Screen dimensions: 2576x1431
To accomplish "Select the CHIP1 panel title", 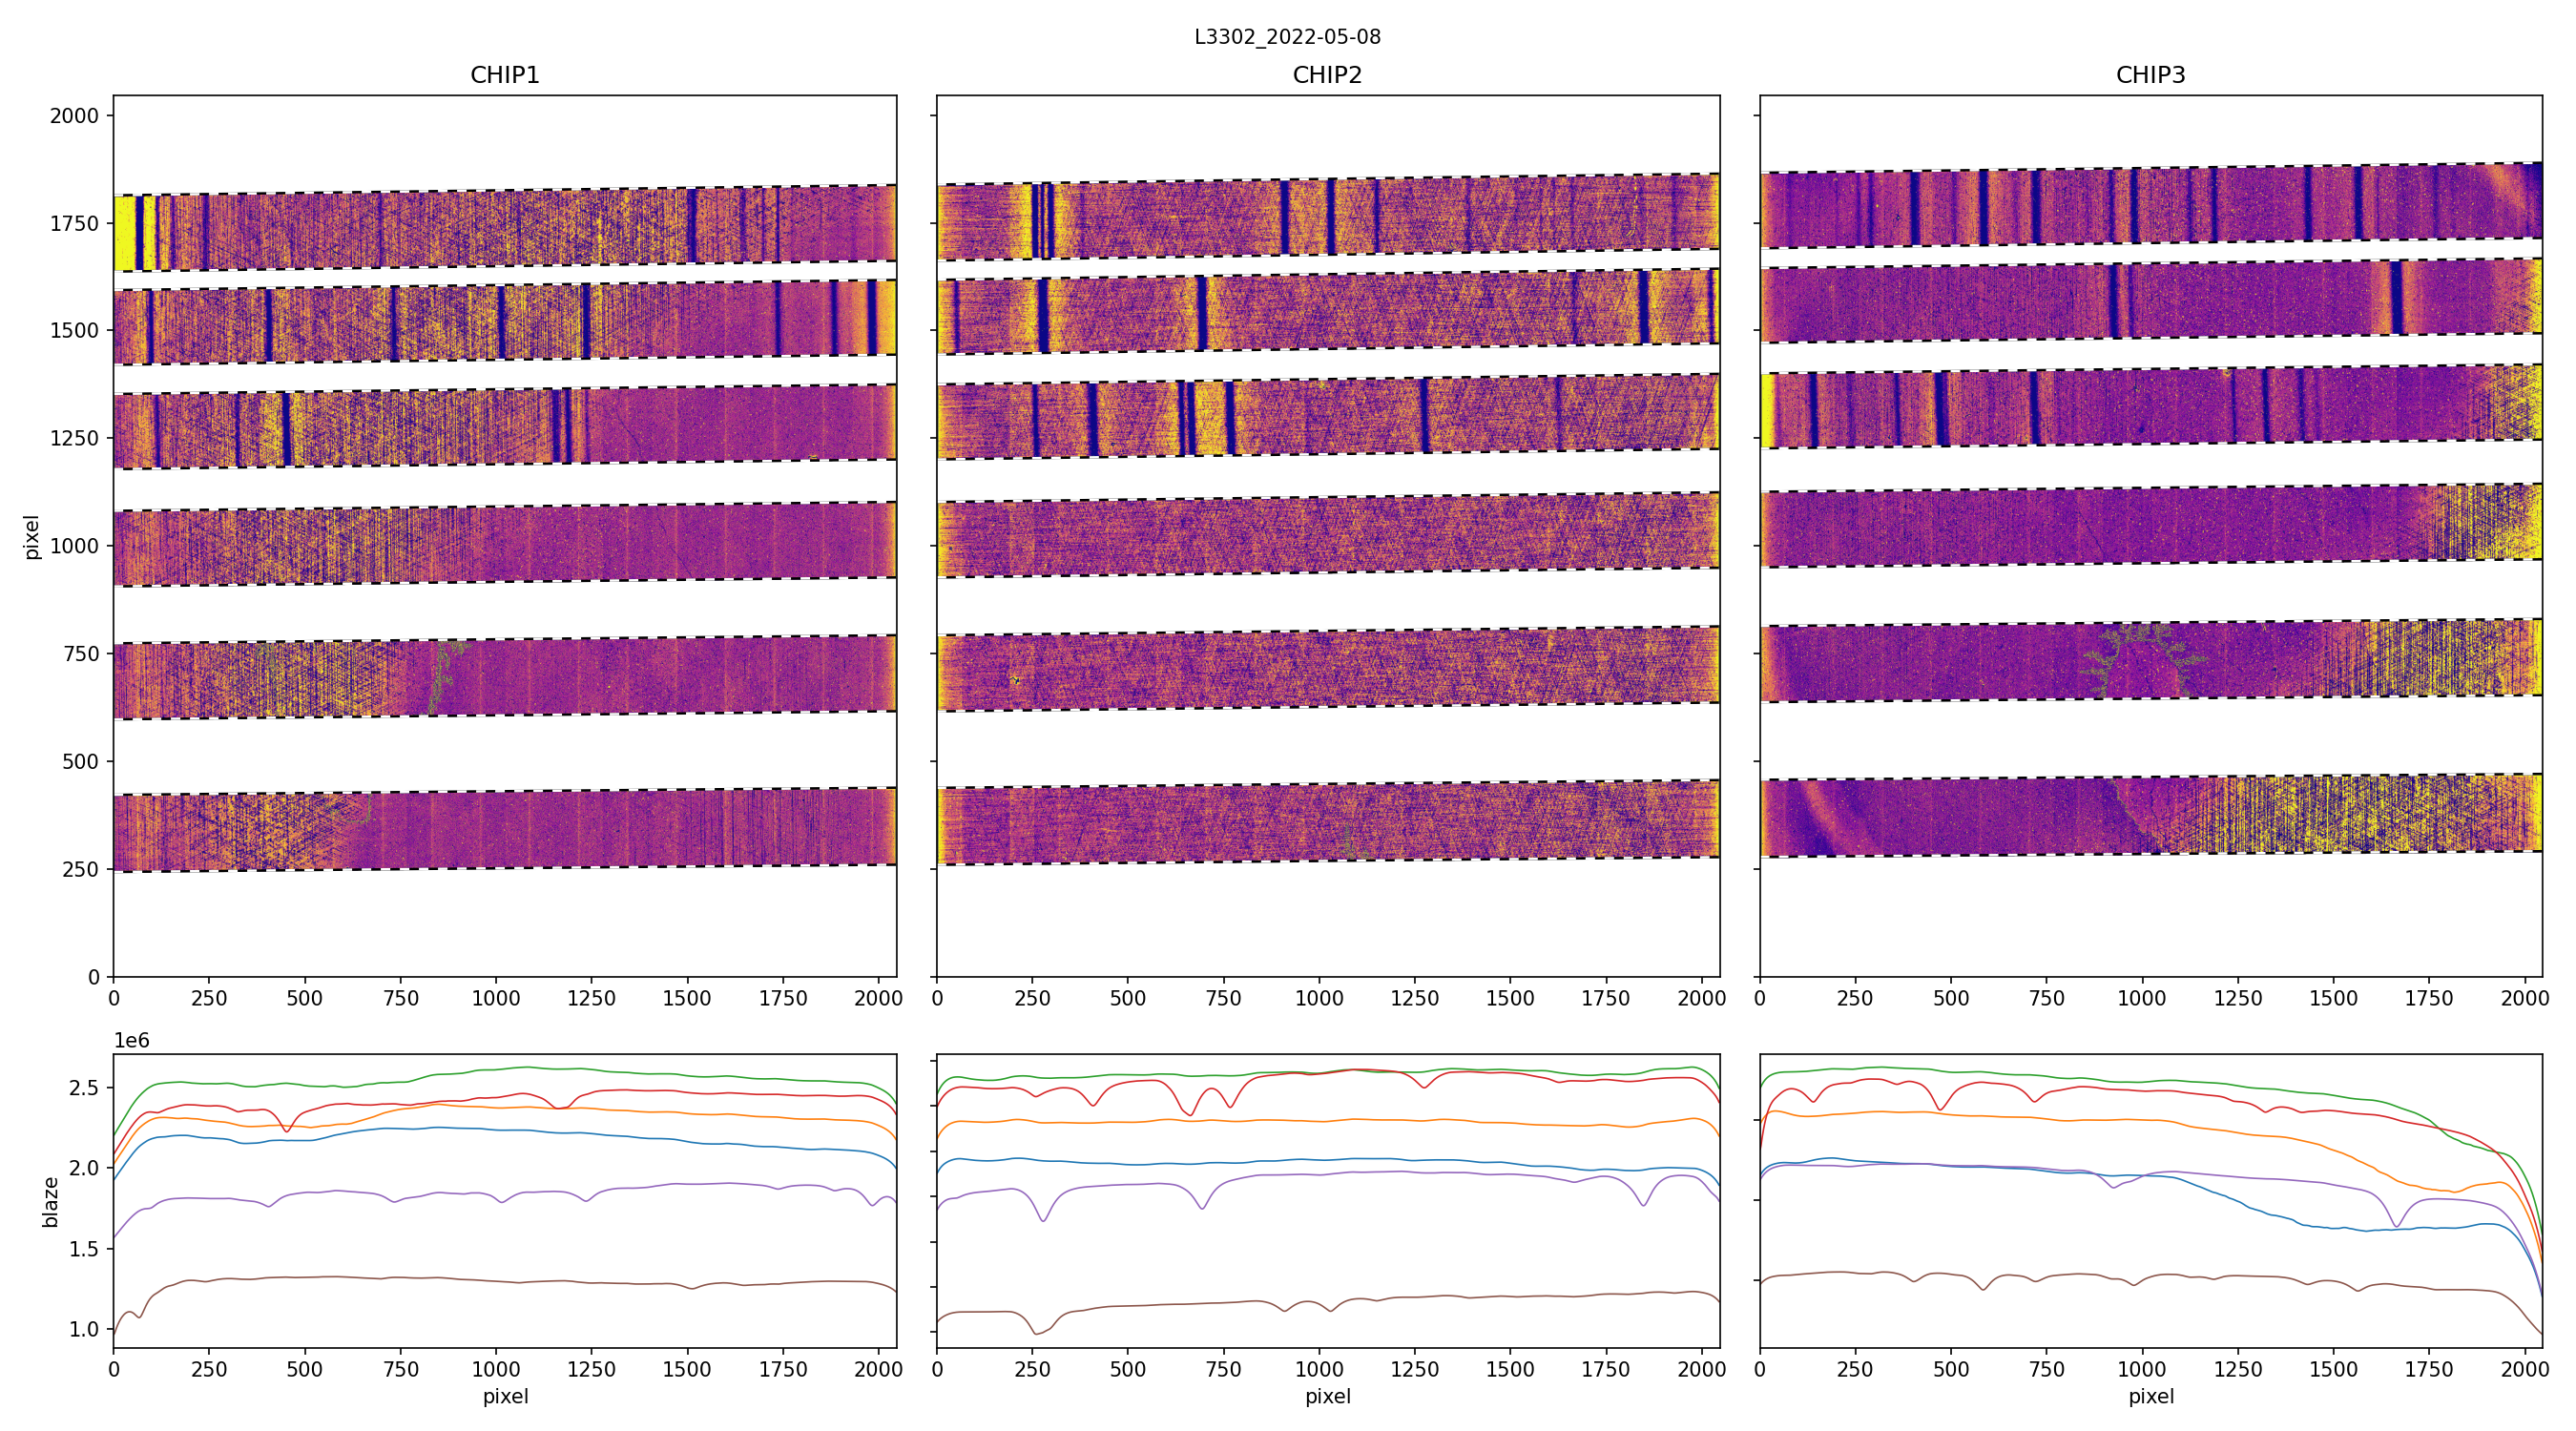I will 504,75.
